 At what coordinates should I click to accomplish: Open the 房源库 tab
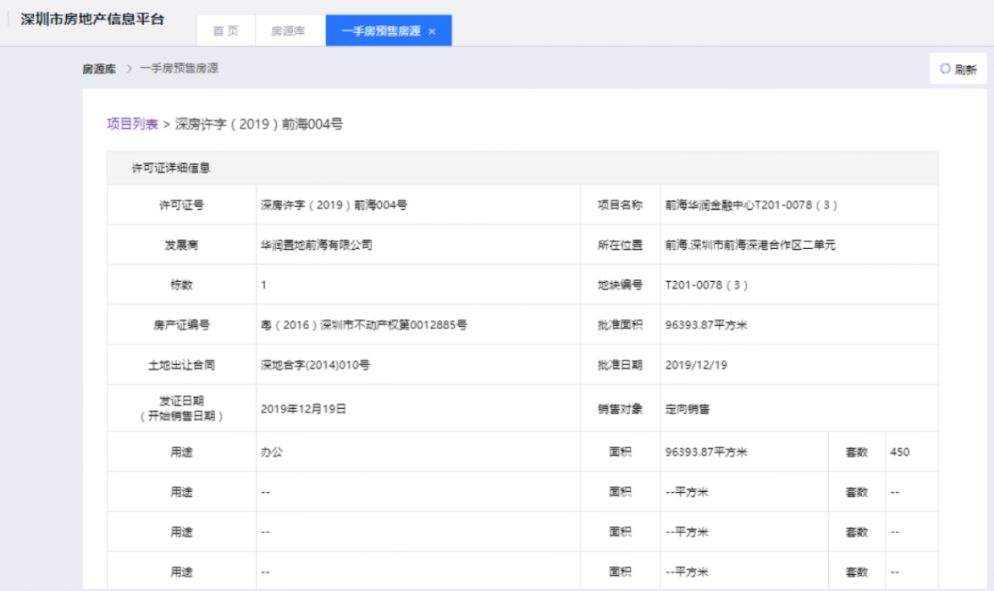click(290, 31)
